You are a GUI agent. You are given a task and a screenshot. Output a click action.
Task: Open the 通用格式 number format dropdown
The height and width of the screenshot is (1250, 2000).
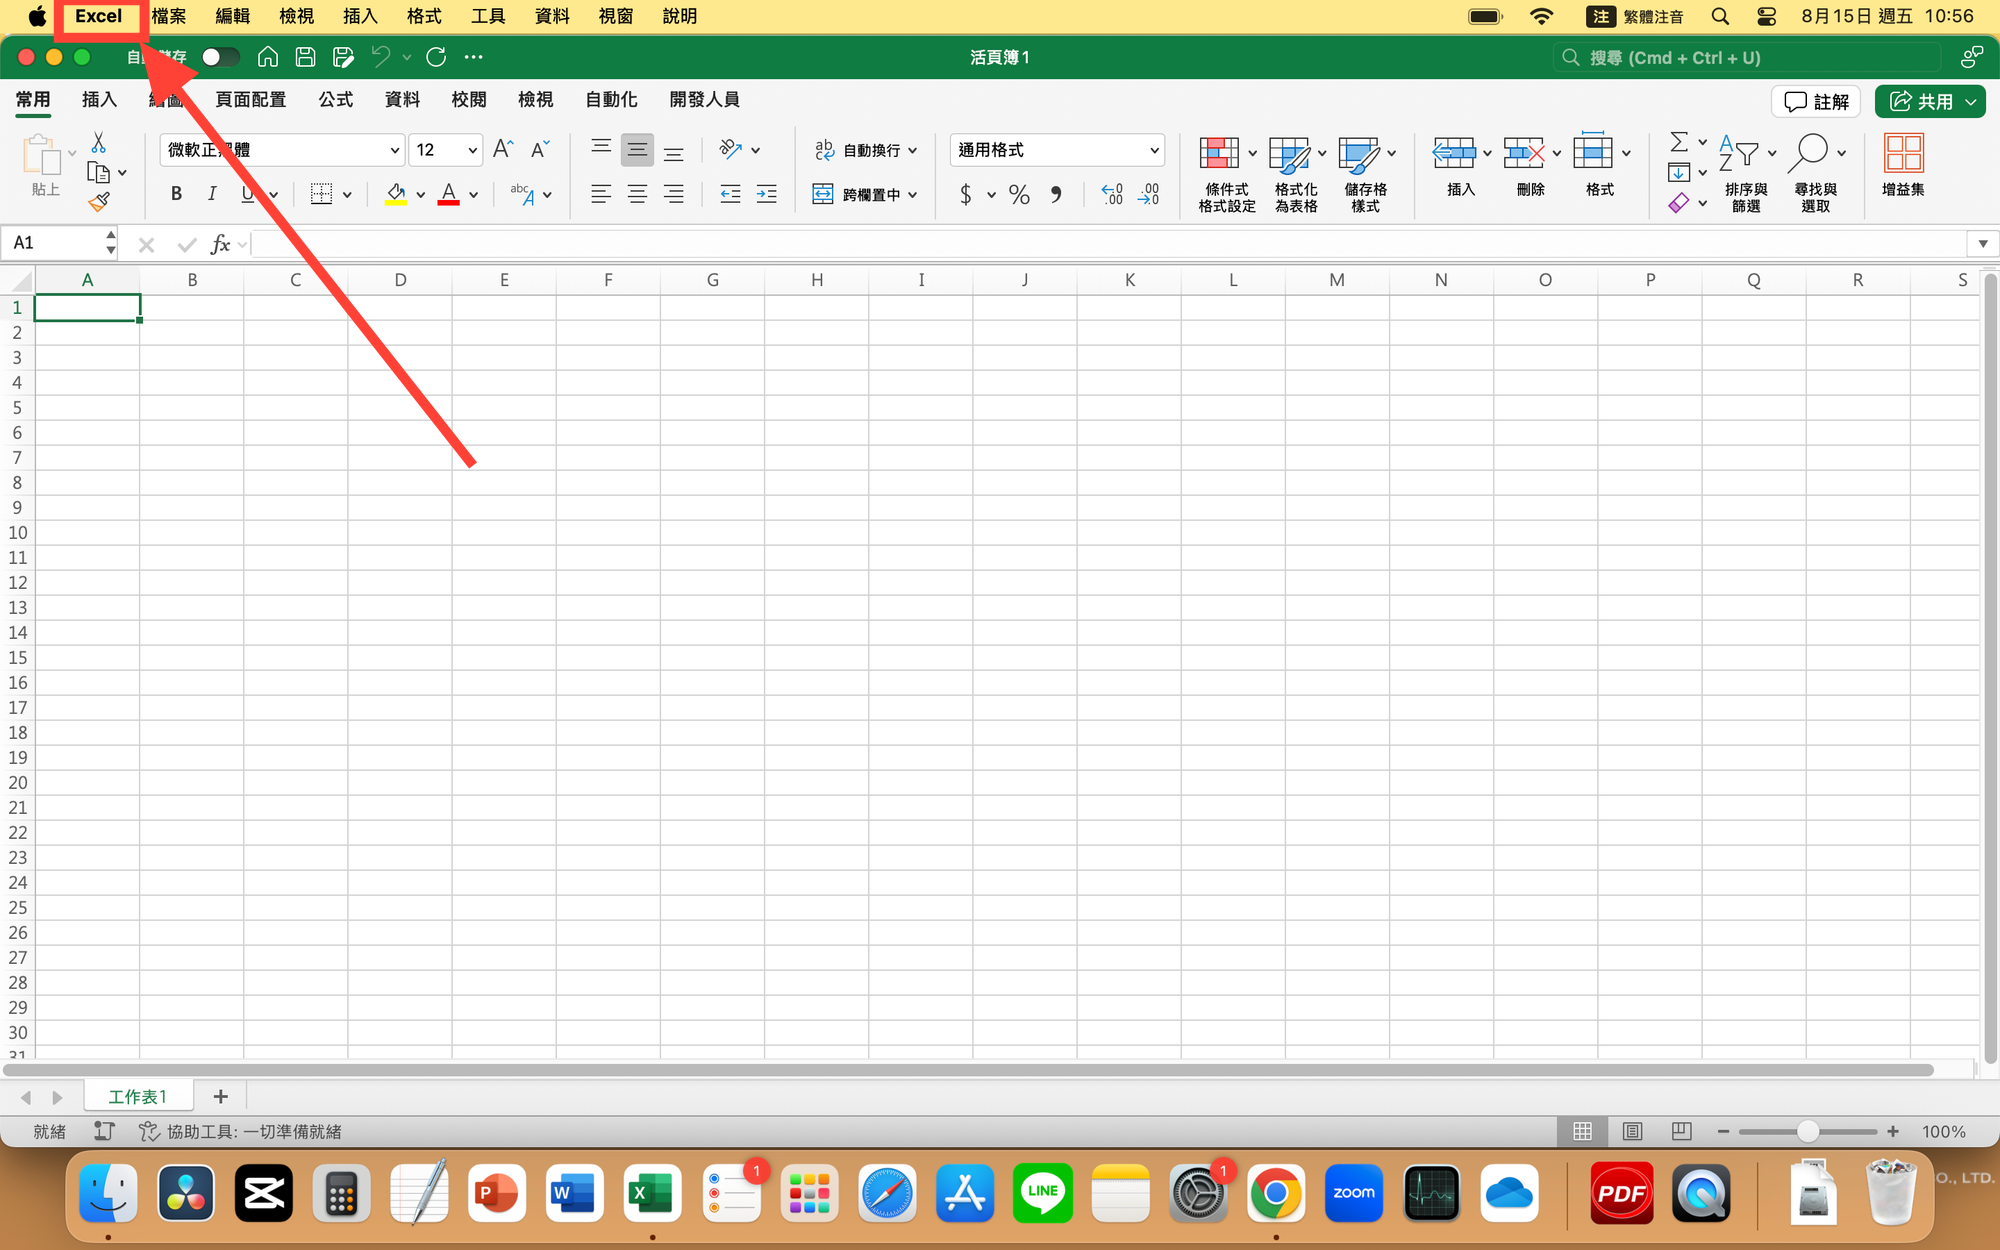tap(1154, 150)
